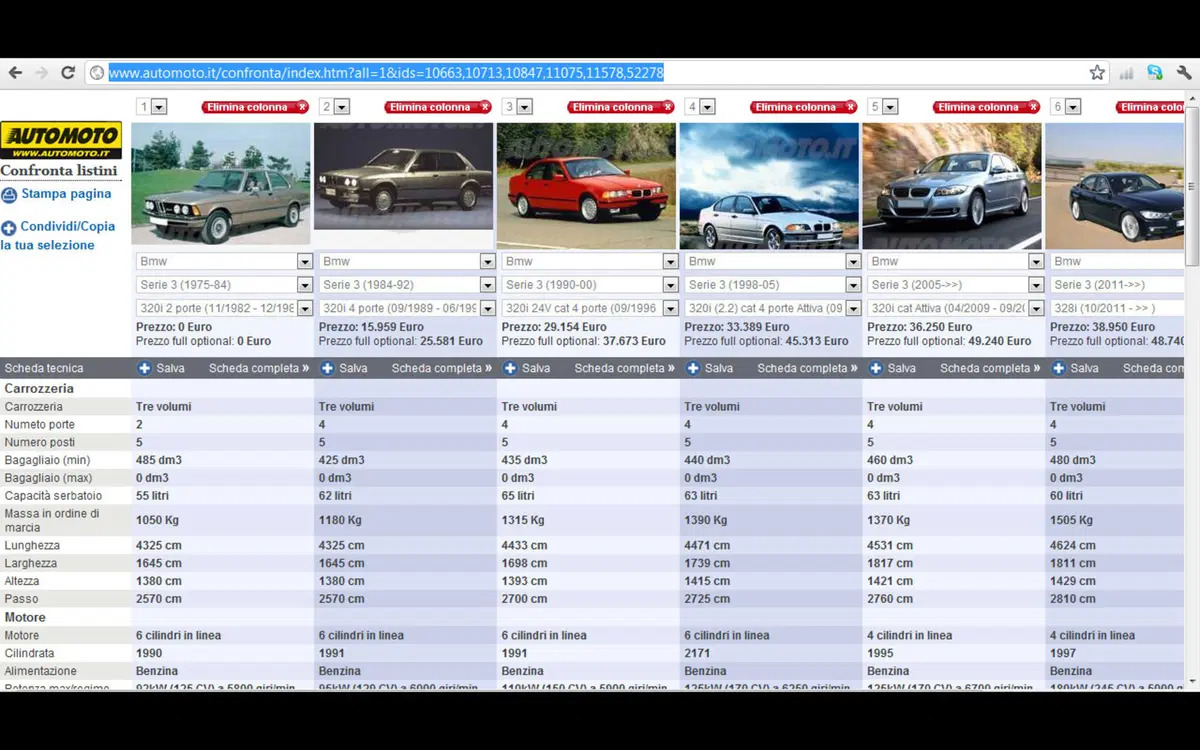Image resolution: width=1200 pixels, height=750 pixels.
Task: Save the column 6 car with Salva
Action: pyautogui.click(x=1076, y=368)
